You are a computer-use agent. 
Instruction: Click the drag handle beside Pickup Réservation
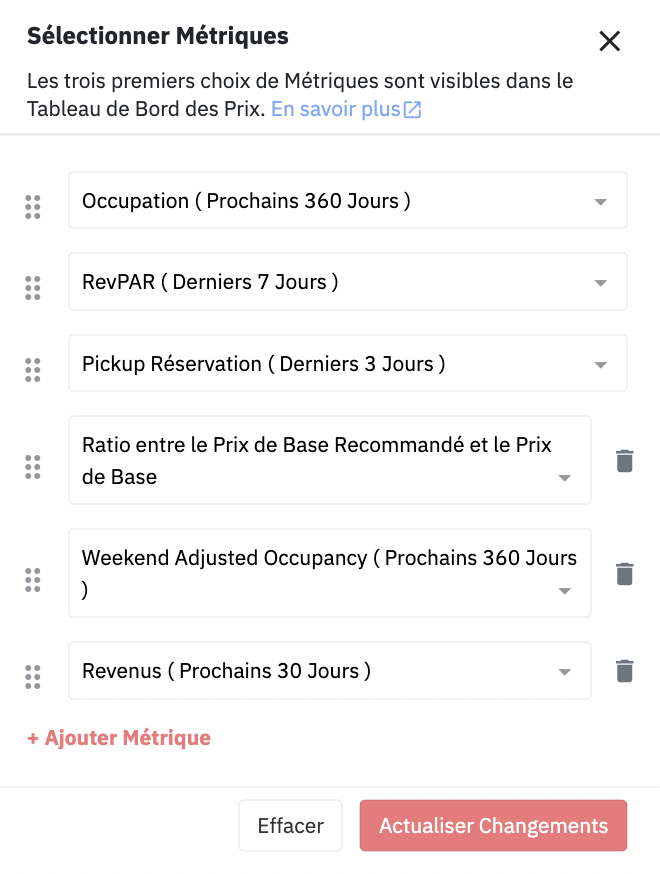point(33,370)
